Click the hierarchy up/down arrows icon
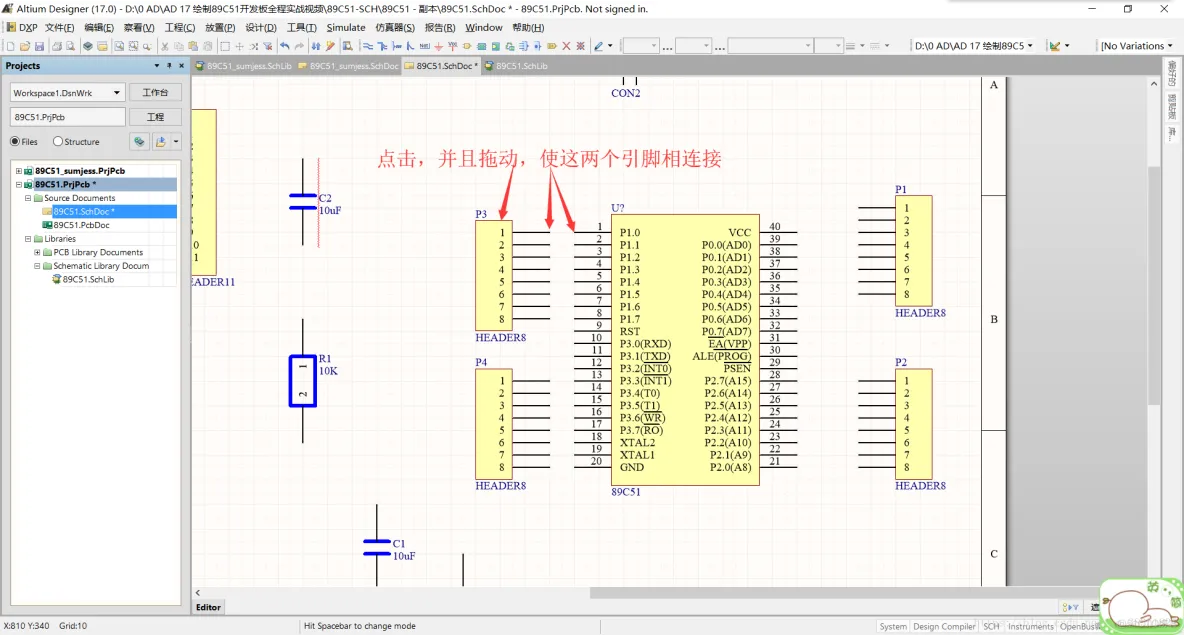 [316, 46]
